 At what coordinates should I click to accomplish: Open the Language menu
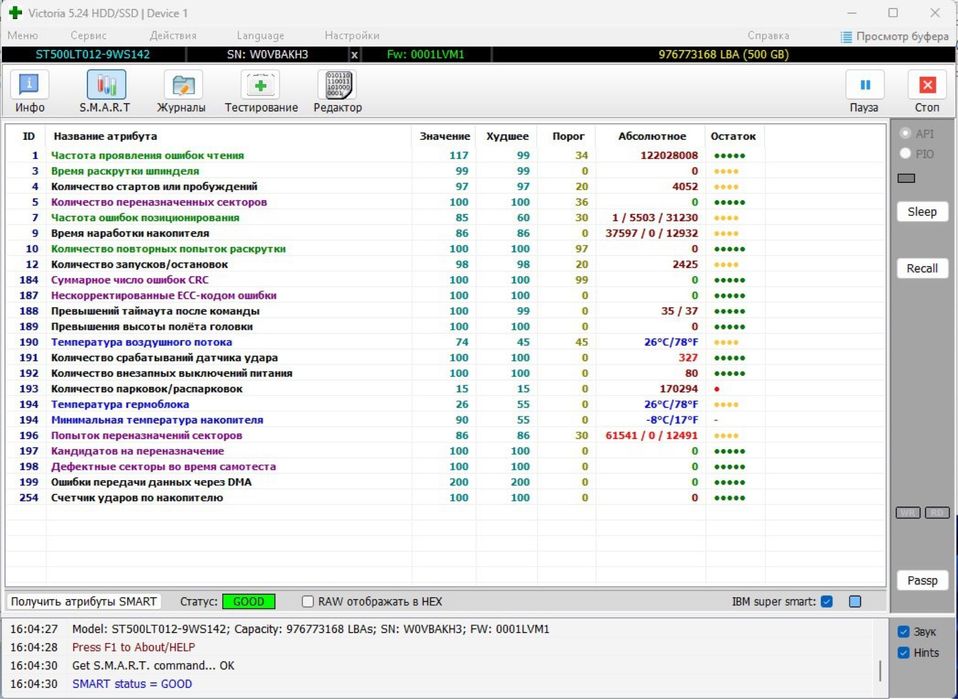click(x=260, y=35)
